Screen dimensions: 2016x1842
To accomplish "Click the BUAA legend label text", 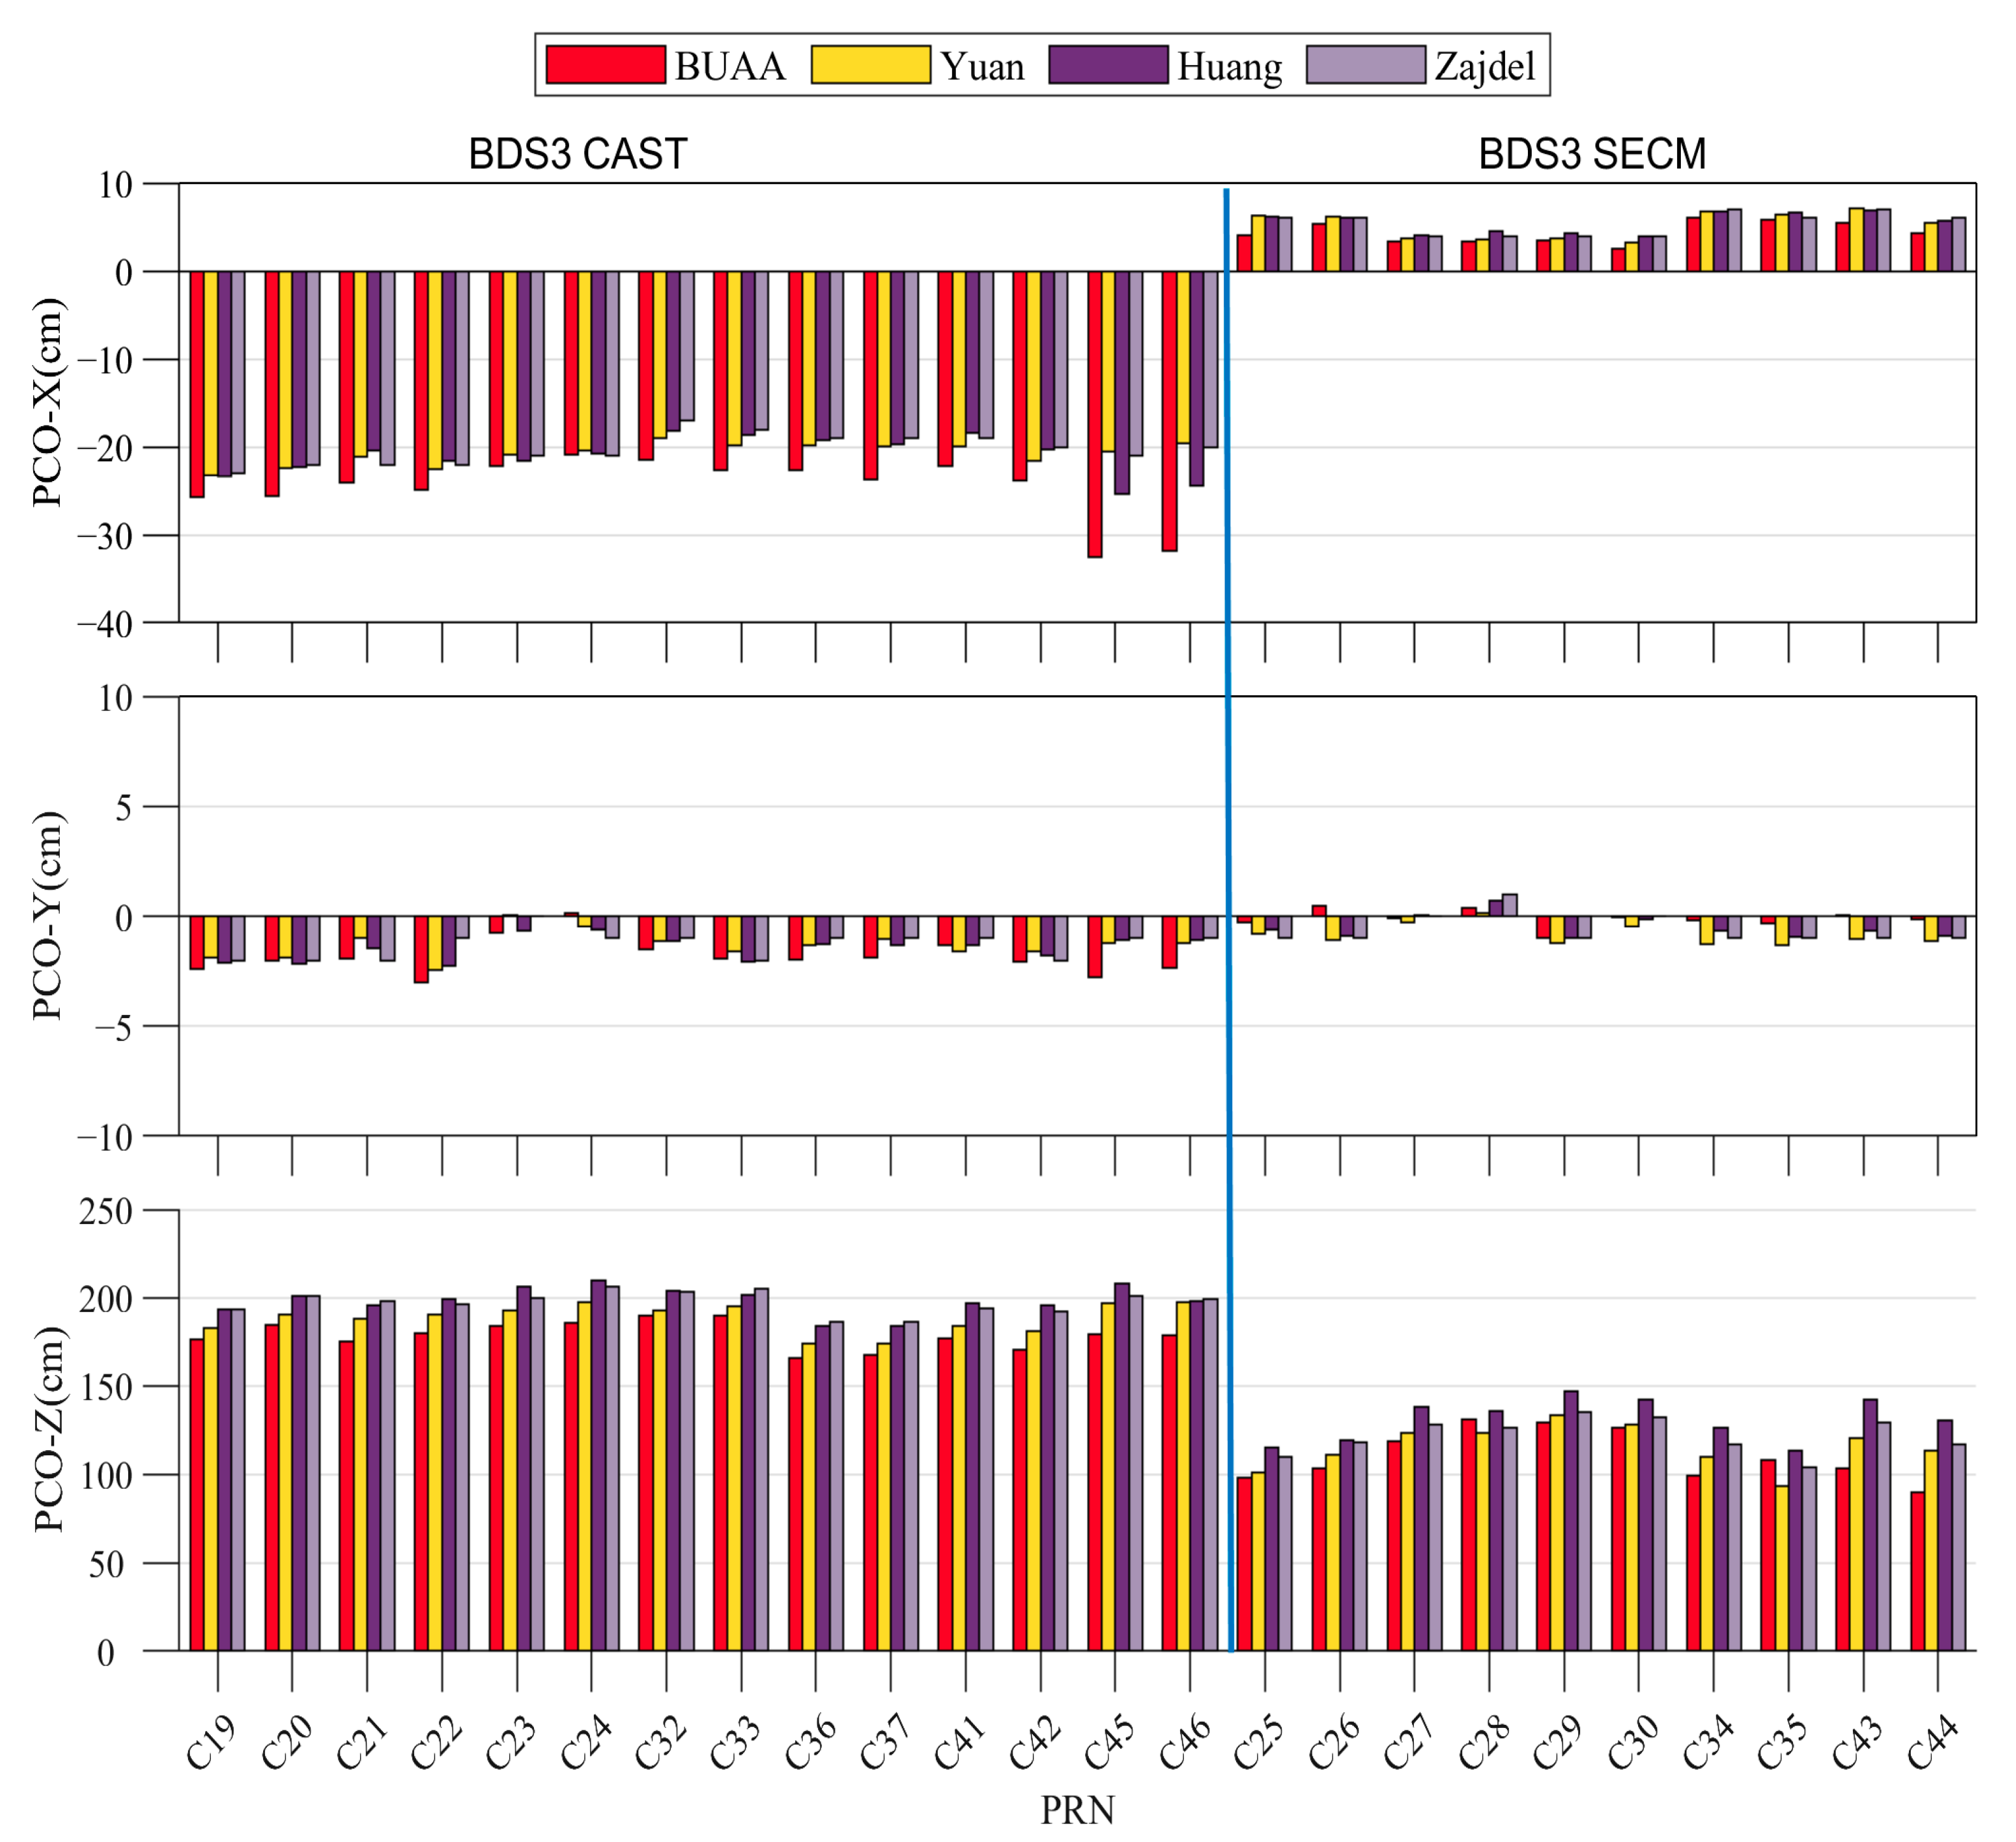I will pos(729,66).
